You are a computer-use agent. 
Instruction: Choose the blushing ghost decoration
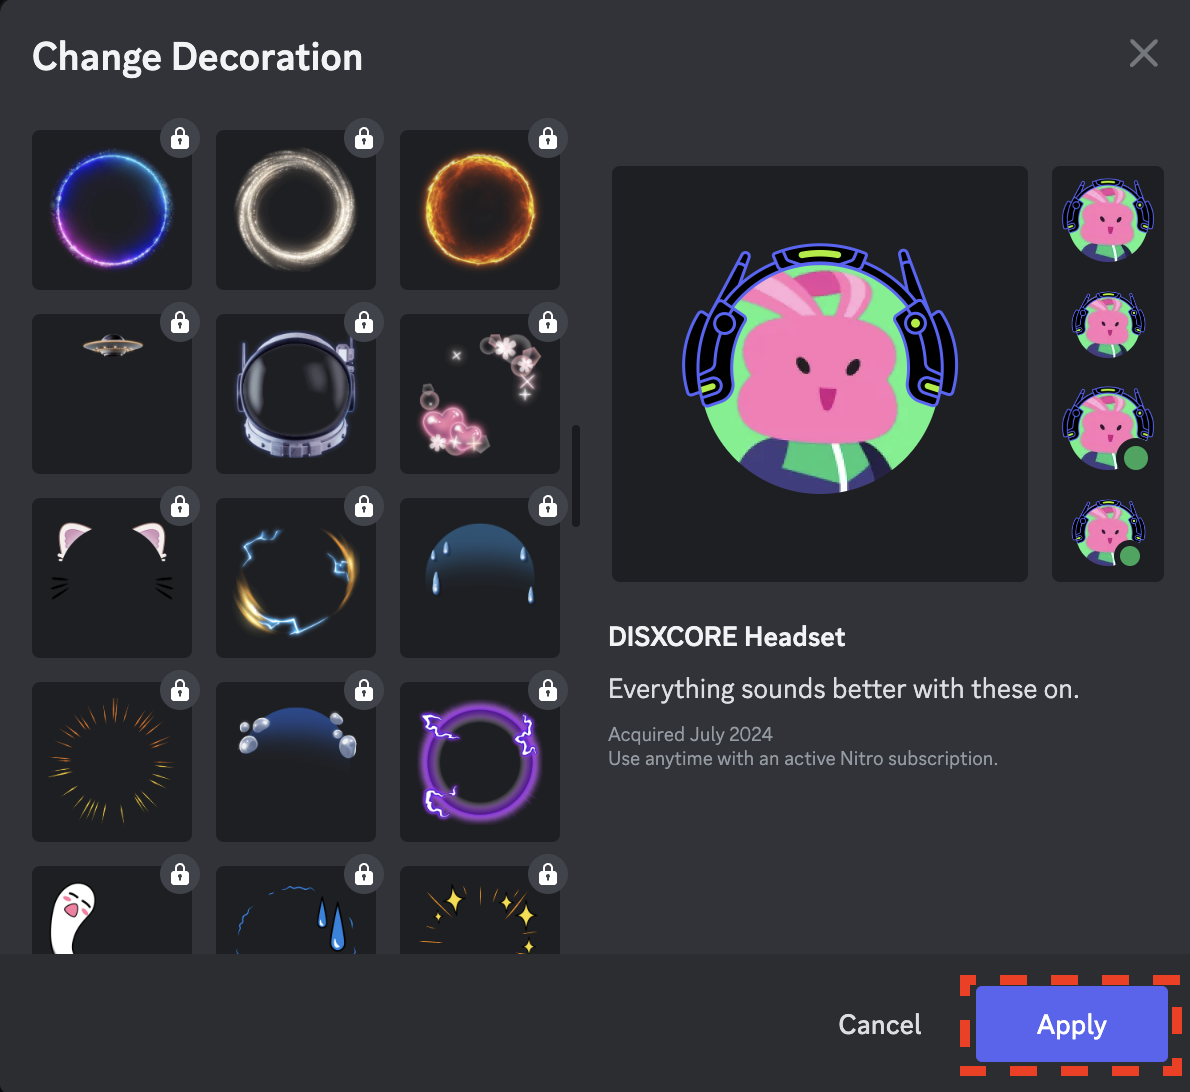point(112,912)
